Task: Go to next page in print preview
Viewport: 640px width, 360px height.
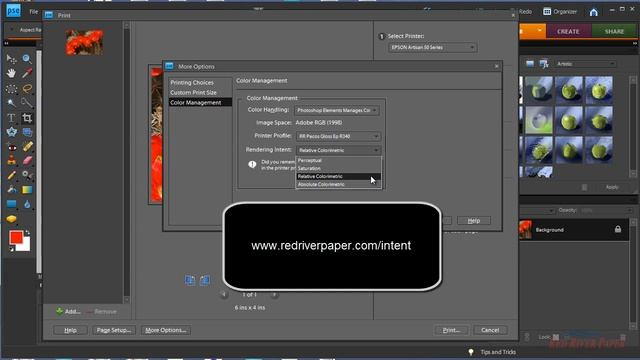Action: tap(274, 294)
